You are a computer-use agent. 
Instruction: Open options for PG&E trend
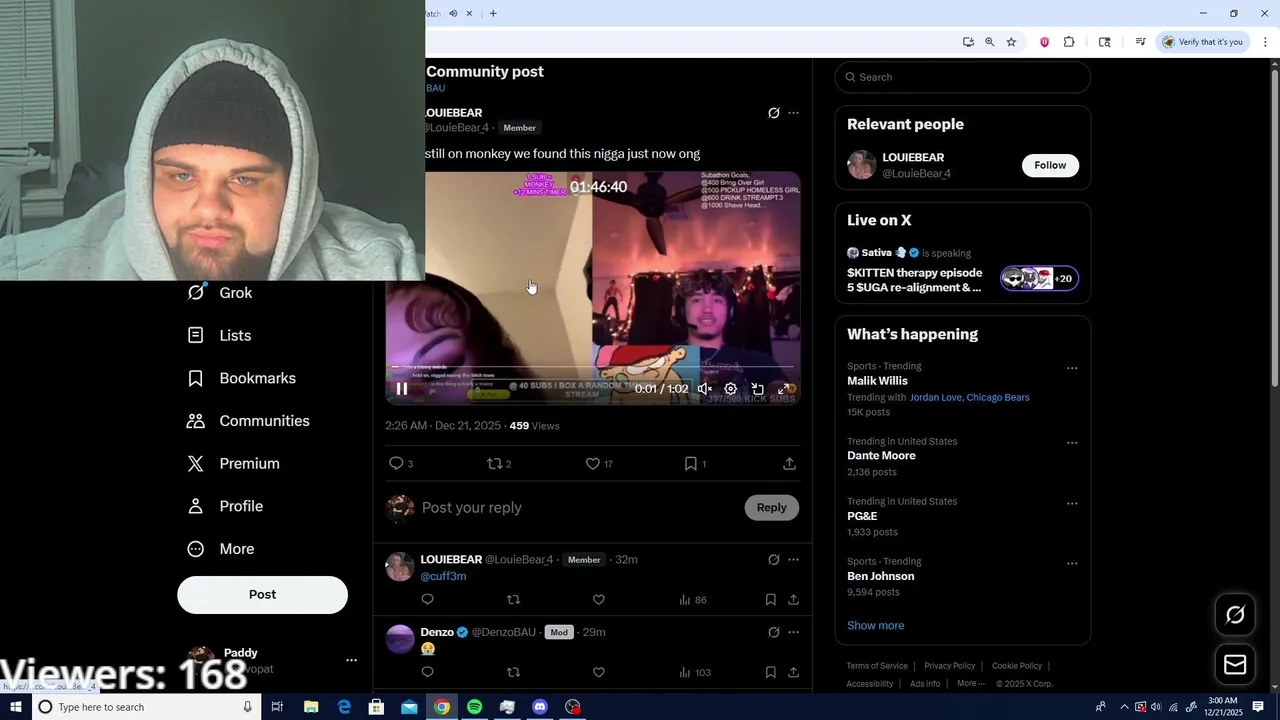1072,503
